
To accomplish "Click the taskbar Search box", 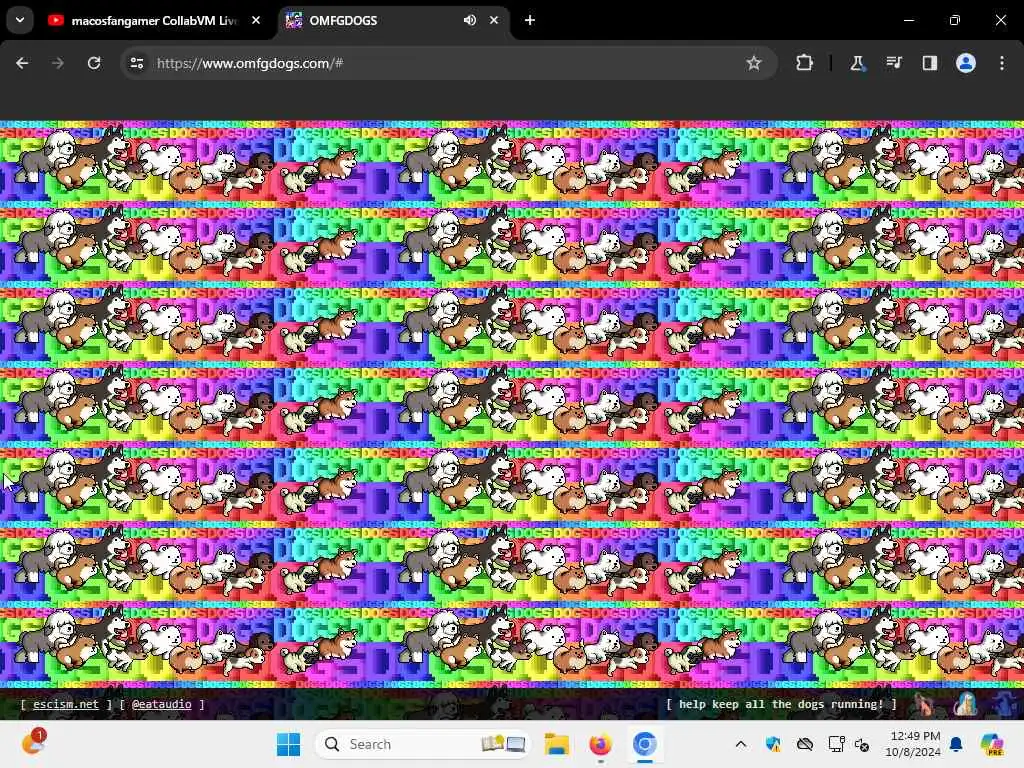I will tap(423, 744).
